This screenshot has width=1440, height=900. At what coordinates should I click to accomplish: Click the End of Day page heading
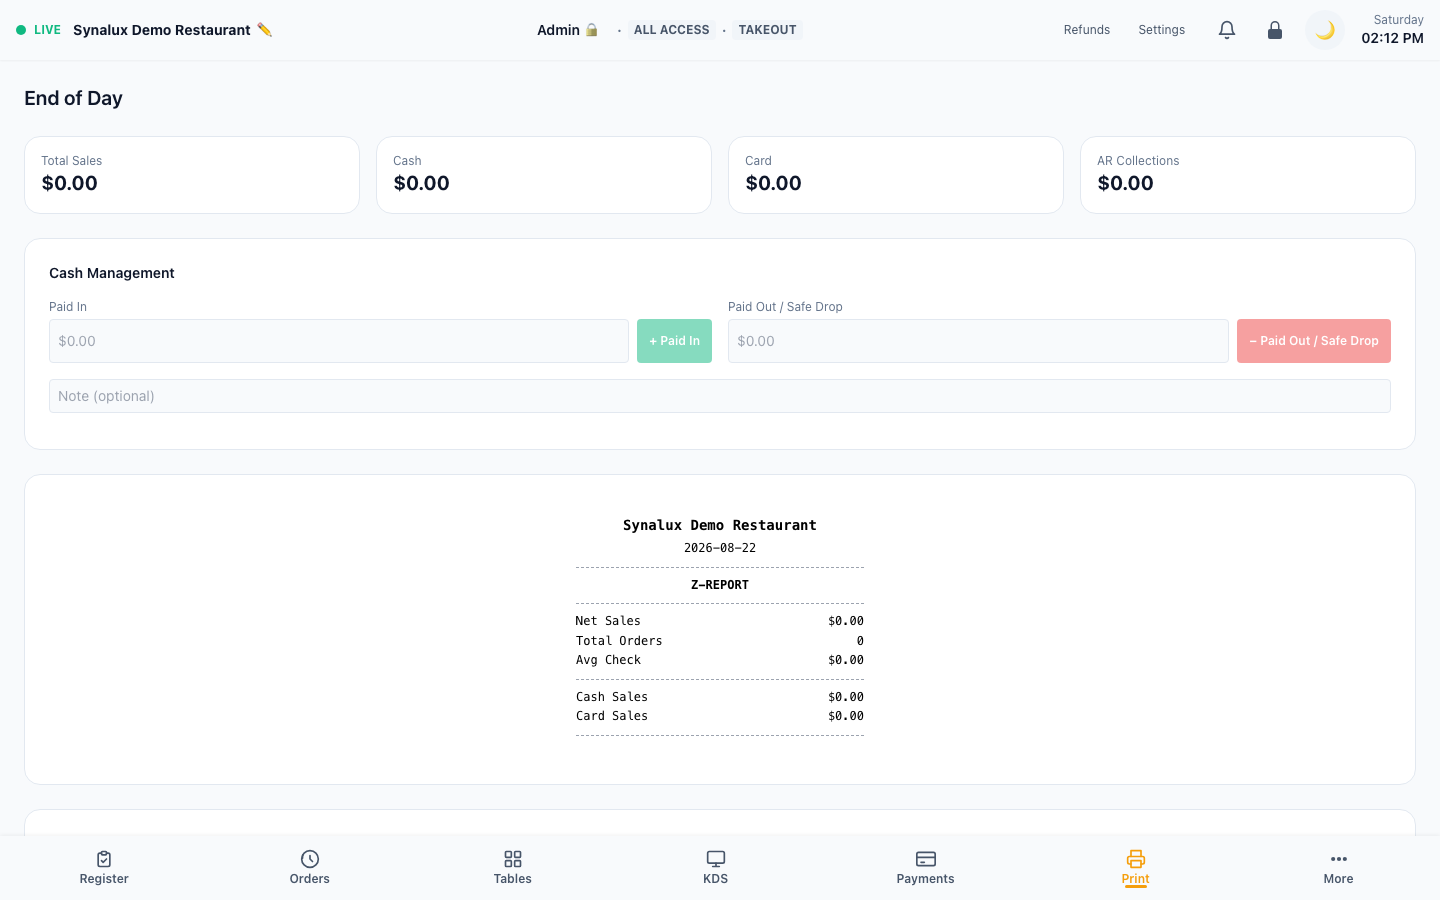pos(74,98)
